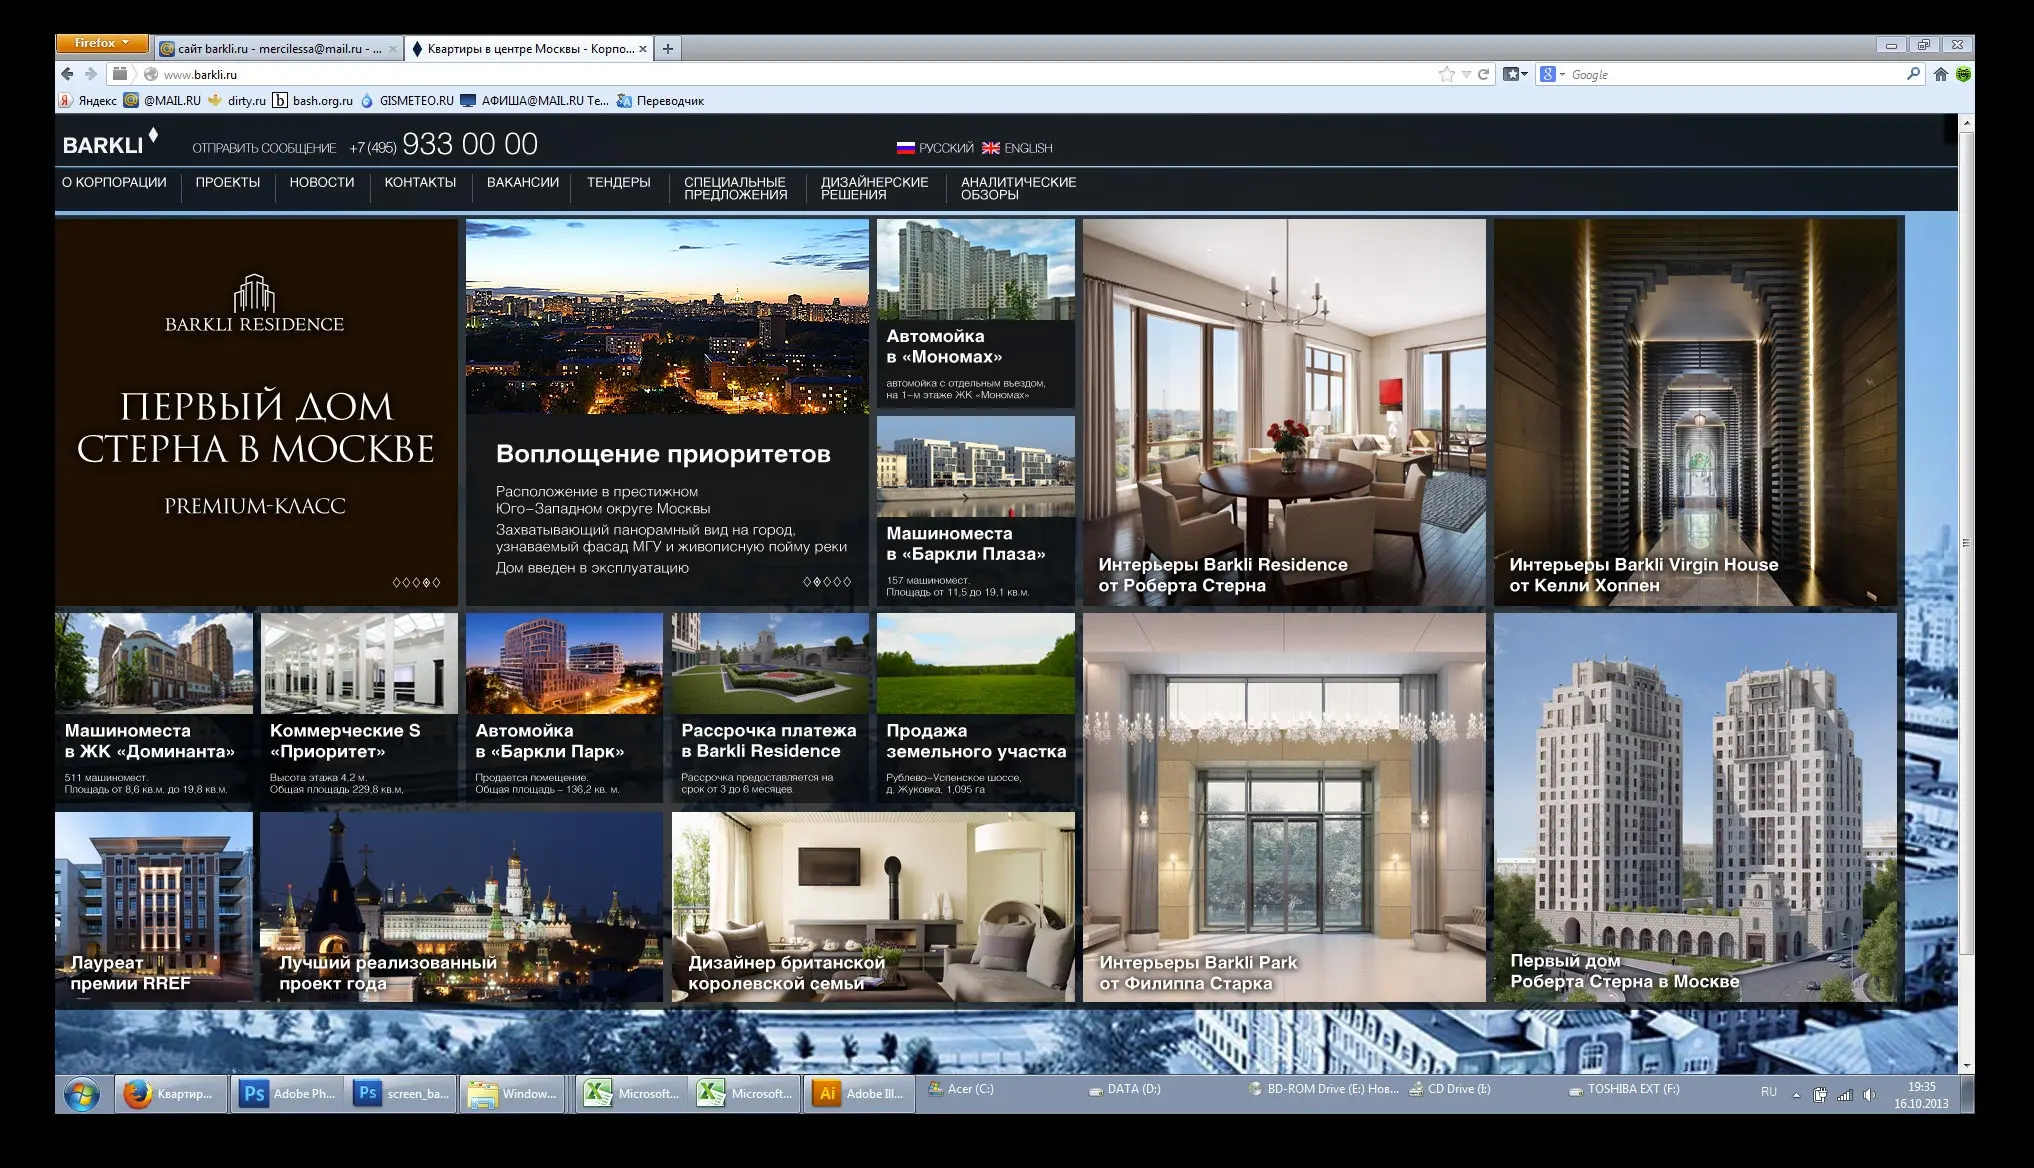This screenshot has height=1168, width=2034.
Task: Click the ОТПРАВИТЬ СООБЩЕНИЕ link
Action: (x=264, y=148)
